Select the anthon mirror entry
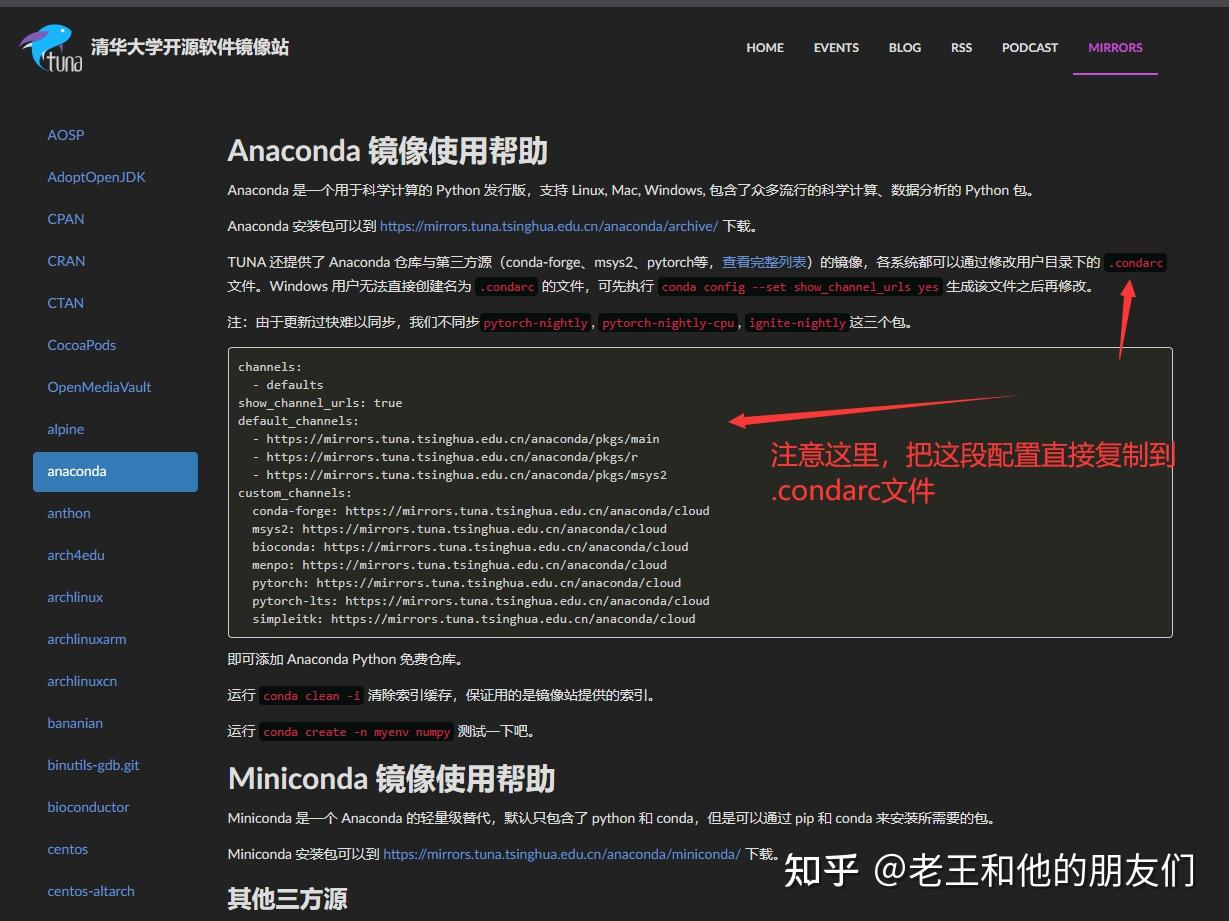 point(68,513)
